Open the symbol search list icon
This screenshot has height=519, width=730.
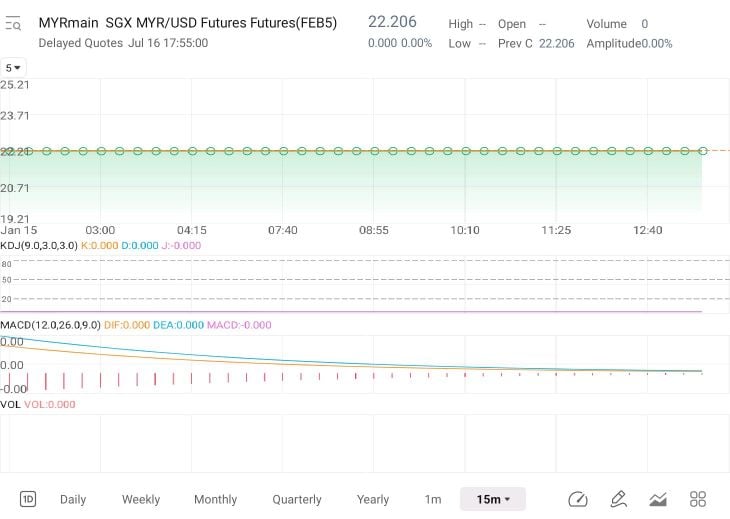point(13,23)
